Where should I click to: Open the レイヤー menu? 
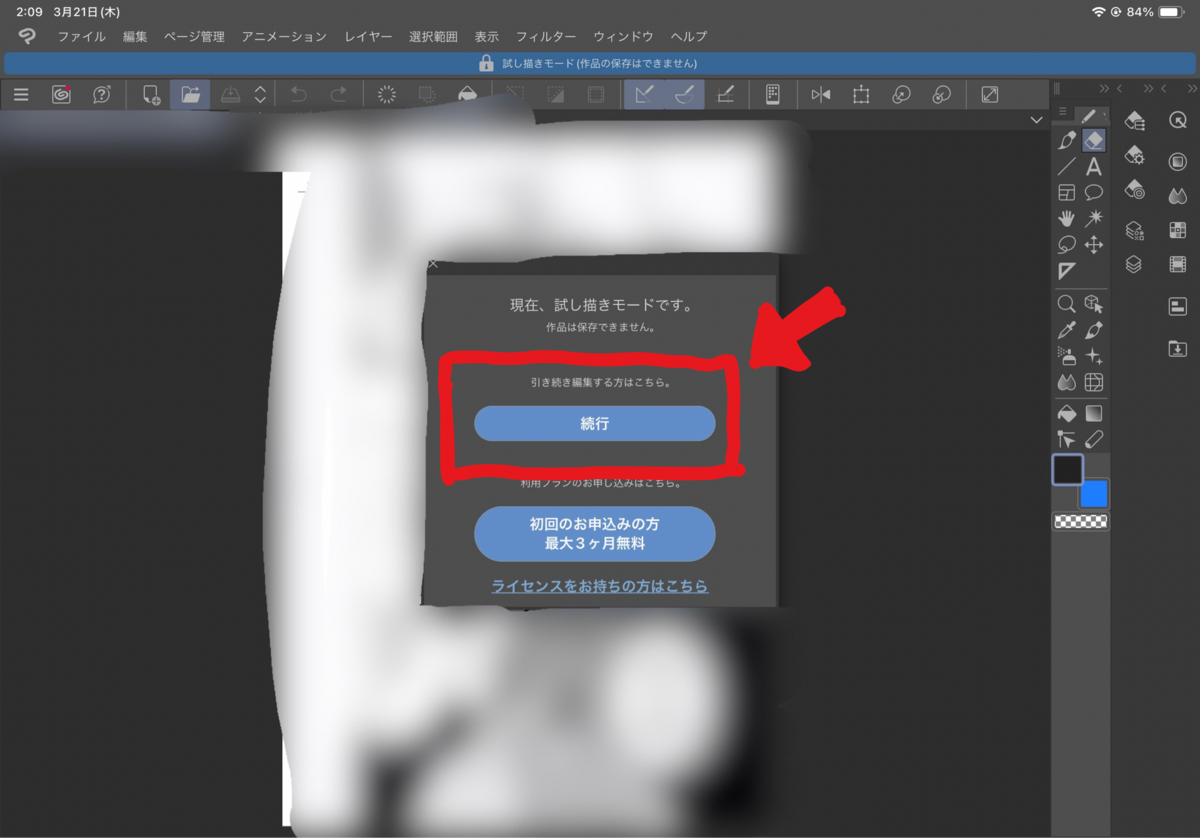click(368, 36)
